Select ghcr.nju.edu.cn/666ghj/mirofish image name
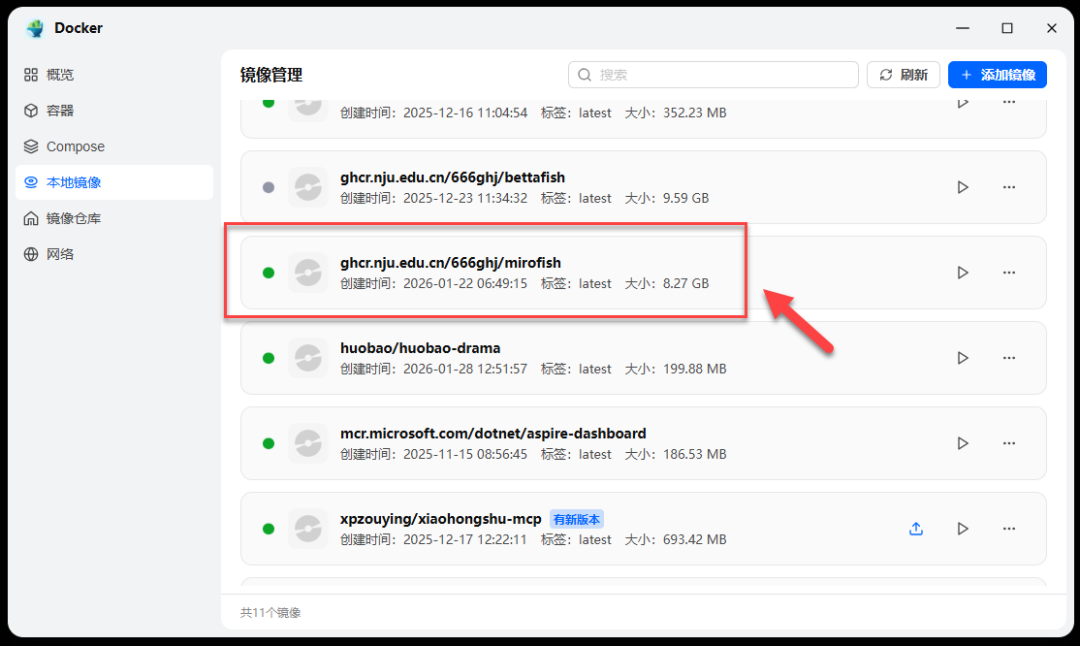 450,263
